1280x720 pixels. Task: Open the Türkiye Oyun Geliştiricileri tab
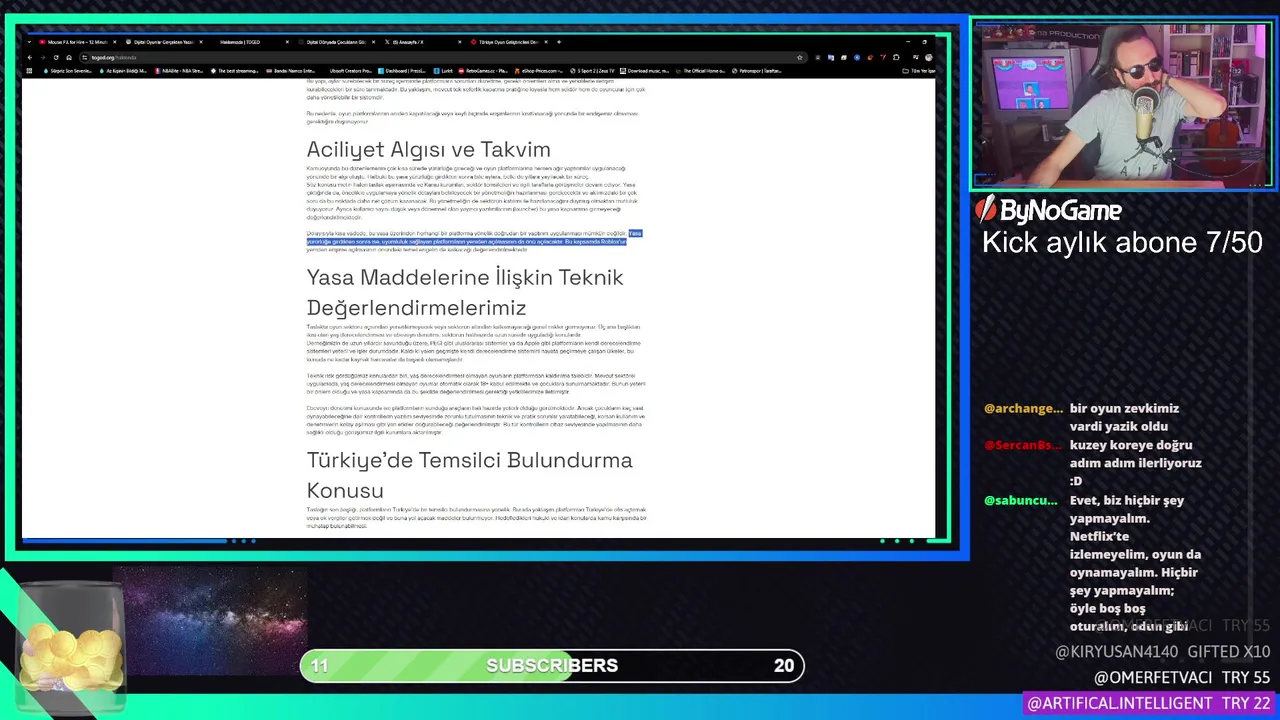click(508, 42)
